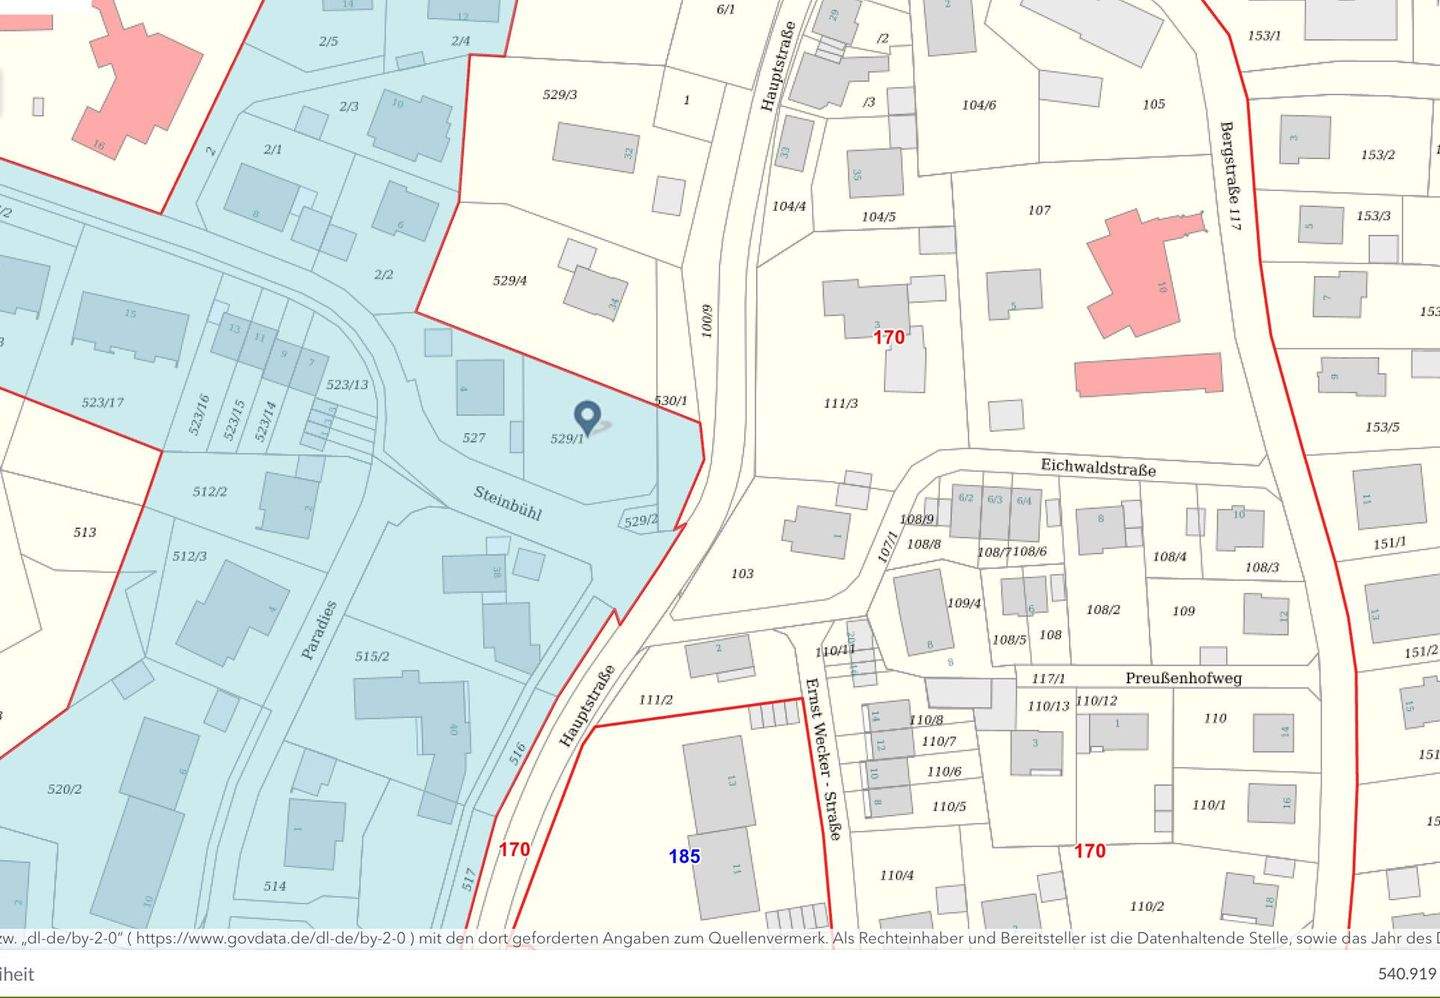Click the Paradies street label

point(320,629)
